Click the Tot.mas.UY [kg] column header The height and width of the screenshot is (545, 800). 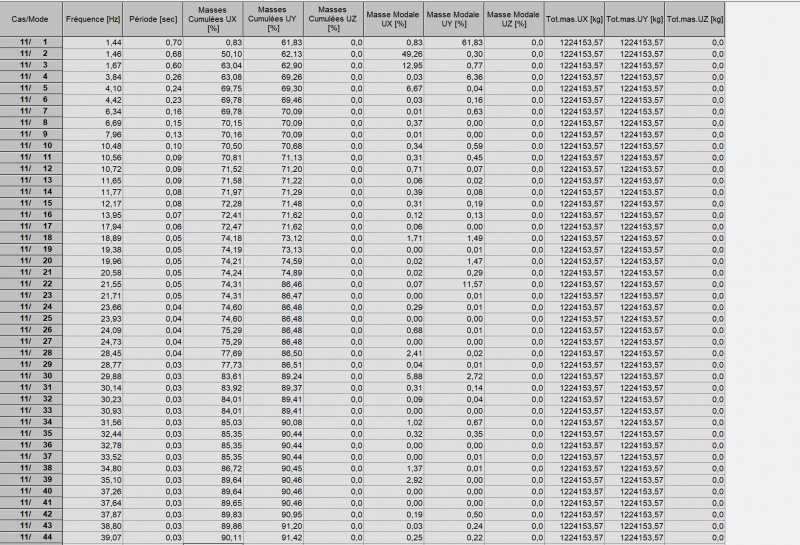[x=635, y=19]
